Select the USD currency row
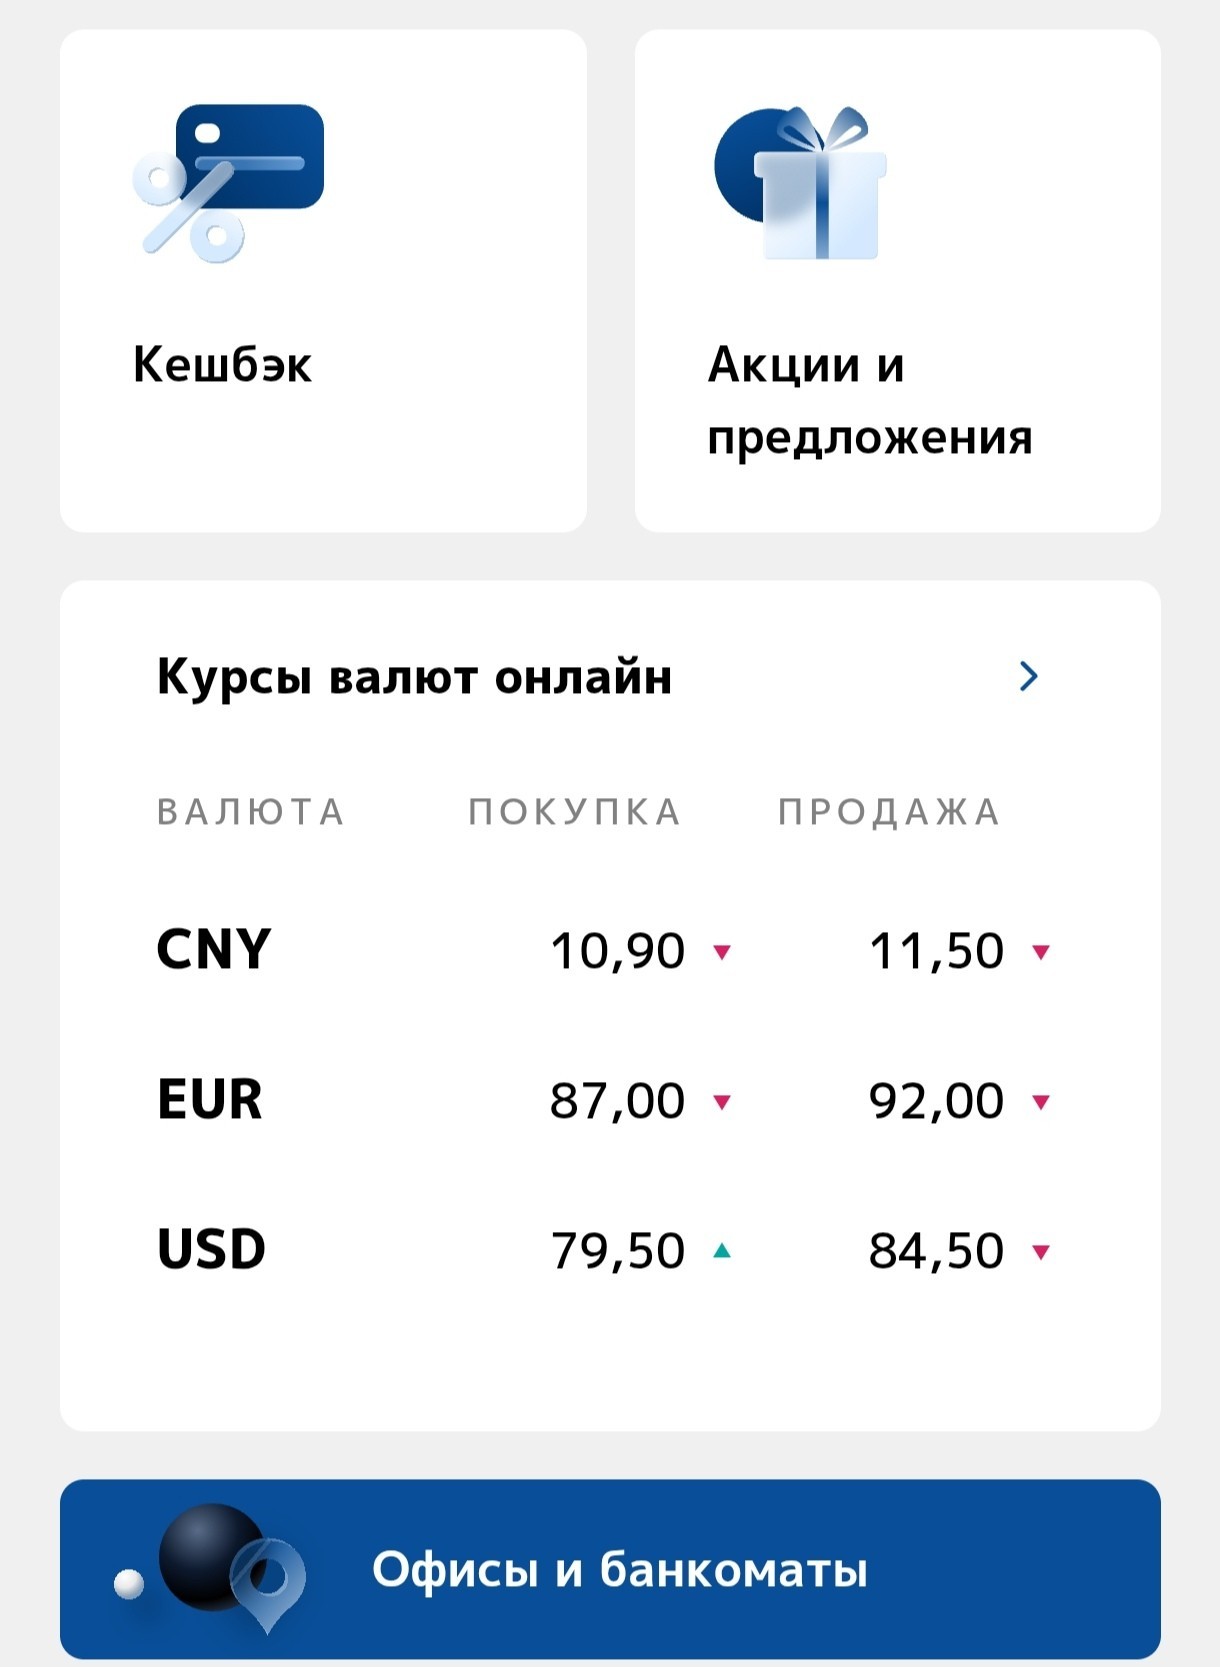Screen dimensions: 1220x1667 pyautogui.click(x=610, y=1250)
